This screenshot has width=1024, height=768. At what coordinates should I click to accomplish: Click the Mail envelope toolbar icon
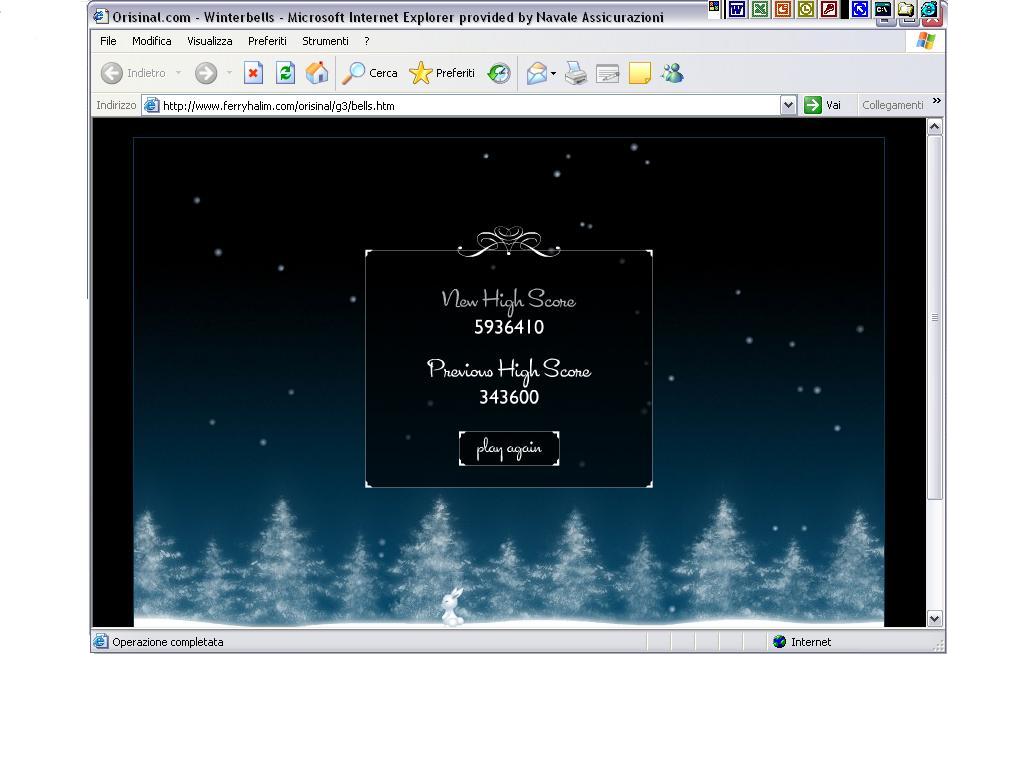(x=537, y=72)
